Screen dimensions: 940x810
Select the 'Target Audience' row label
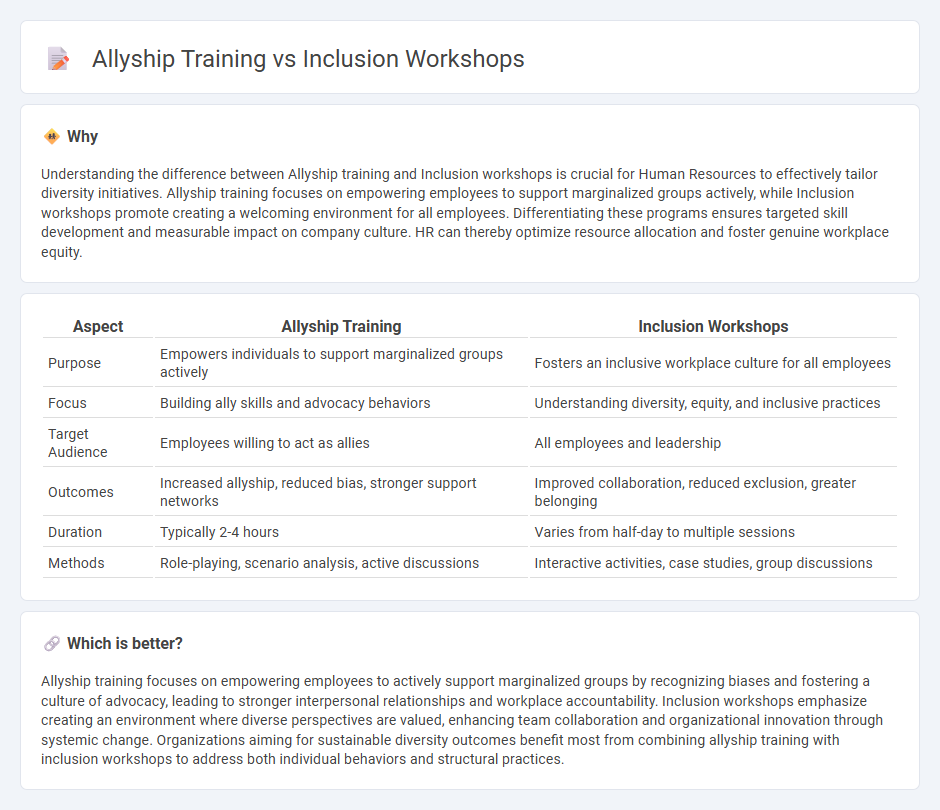[x=78, y=442]
